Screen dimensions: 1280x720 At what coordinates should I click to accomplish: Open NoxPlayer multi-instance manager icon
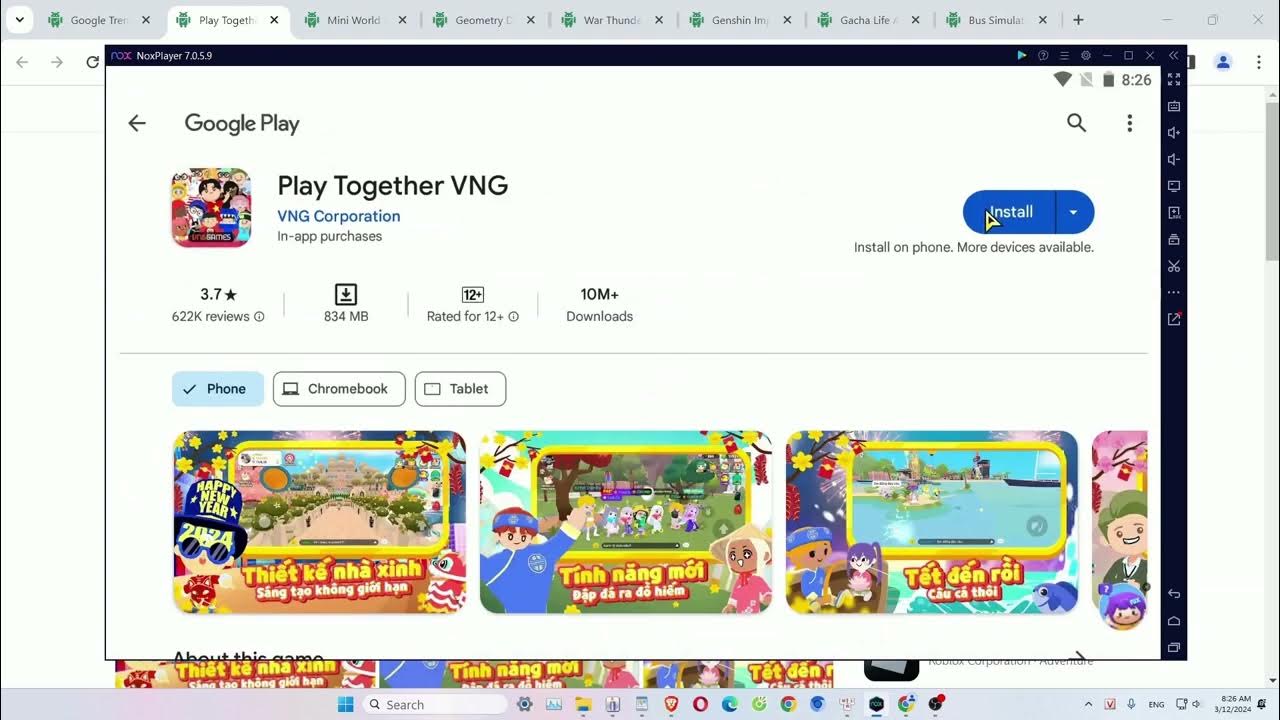(1174, 240)
